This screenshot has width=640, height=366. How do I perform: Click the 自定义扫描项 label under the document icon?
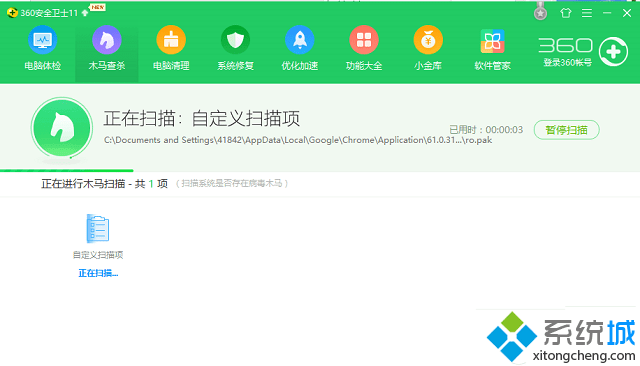[x=98, y=255]
